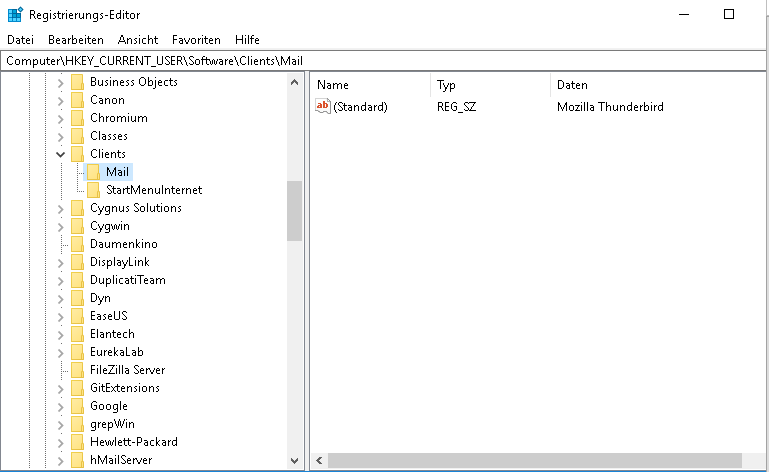769x472 pixels.
Task: Click the values pane scroll left arrow
Action: 319,460
